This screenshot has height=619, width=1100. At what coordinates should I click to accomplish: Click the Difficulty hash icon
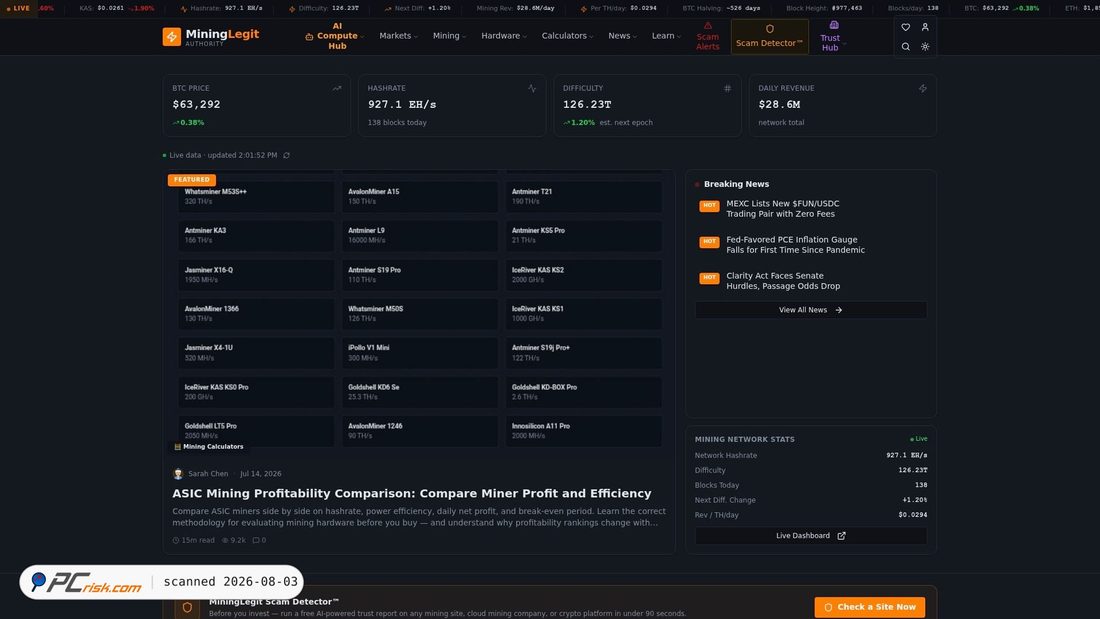[727, 88]
